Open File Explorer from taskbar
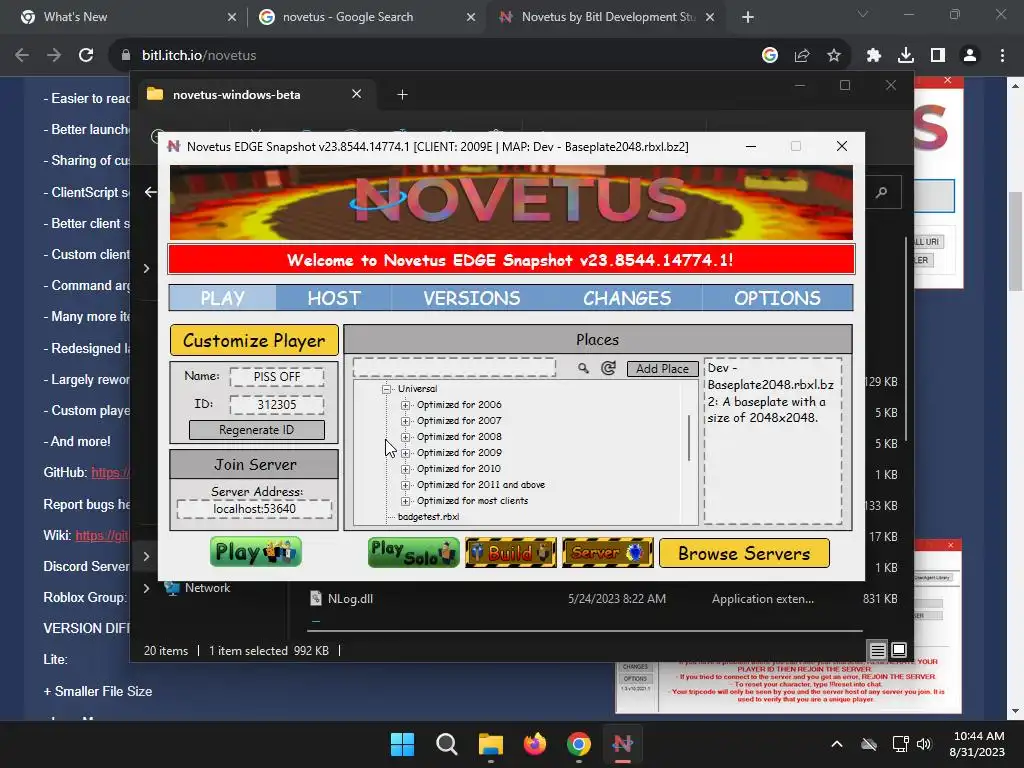 click(490, 744)
